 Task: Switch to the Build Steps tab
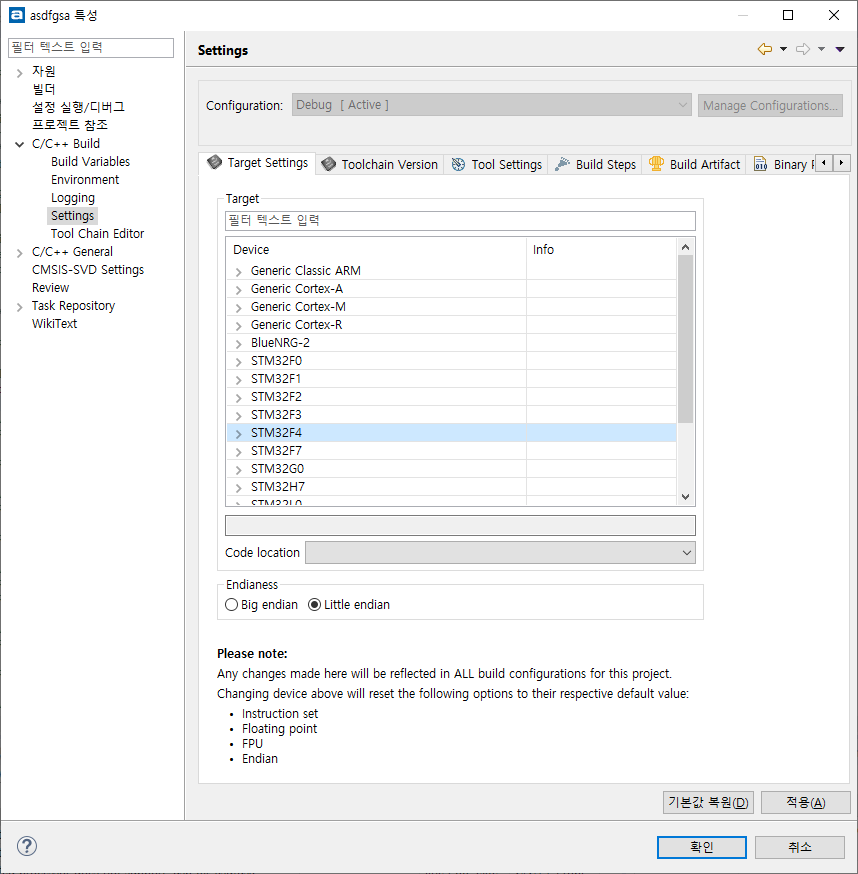(x=595, y=164)
